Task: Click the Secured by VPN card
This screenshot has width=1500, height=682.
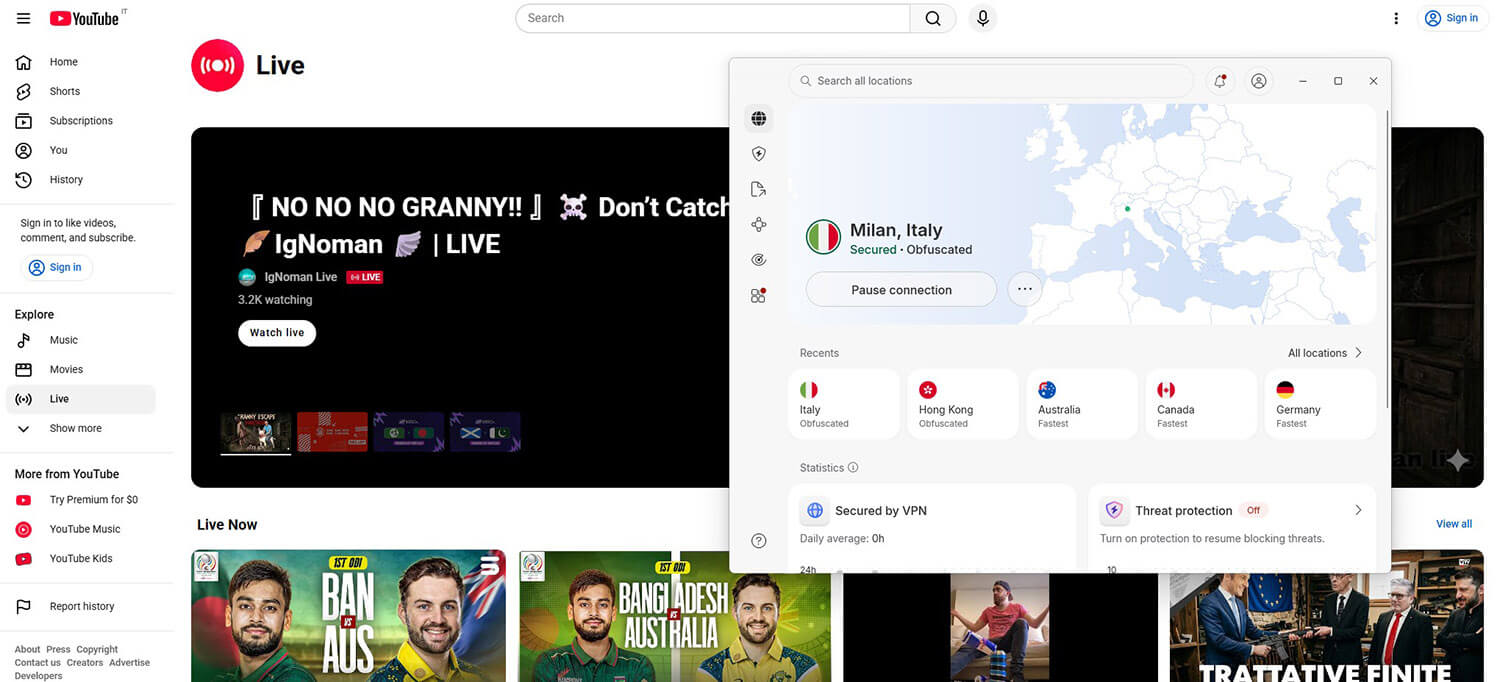Action: click(x=932, y=529)
